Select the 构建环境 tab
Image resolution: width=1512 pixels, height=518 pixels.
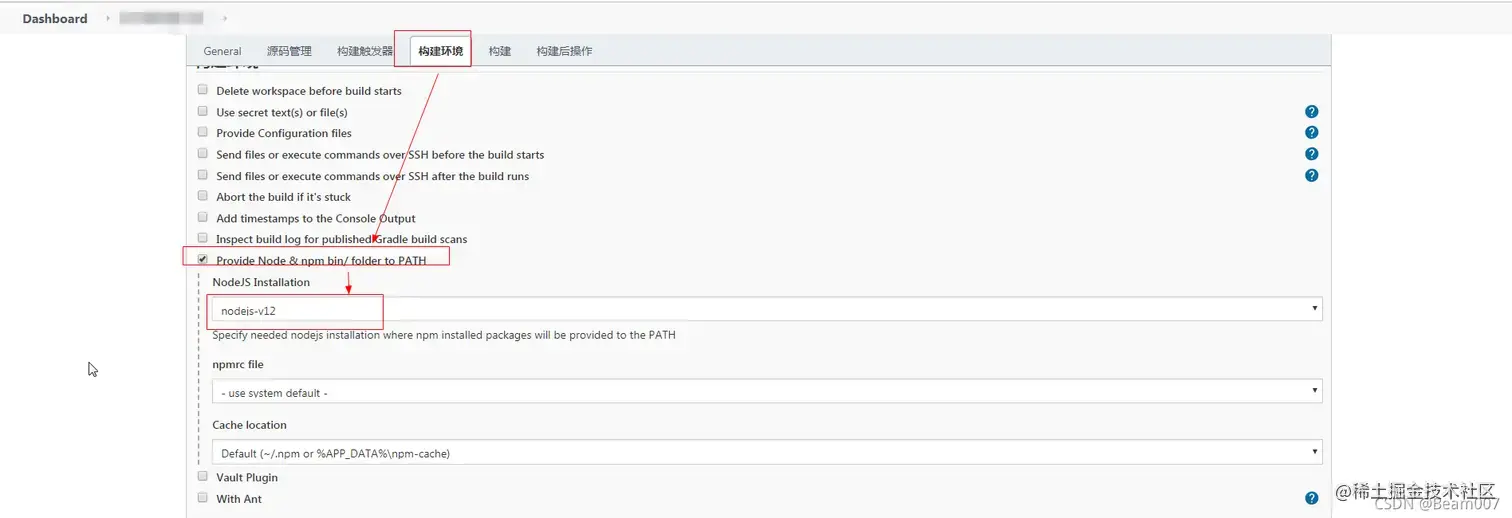coord(440,51)
